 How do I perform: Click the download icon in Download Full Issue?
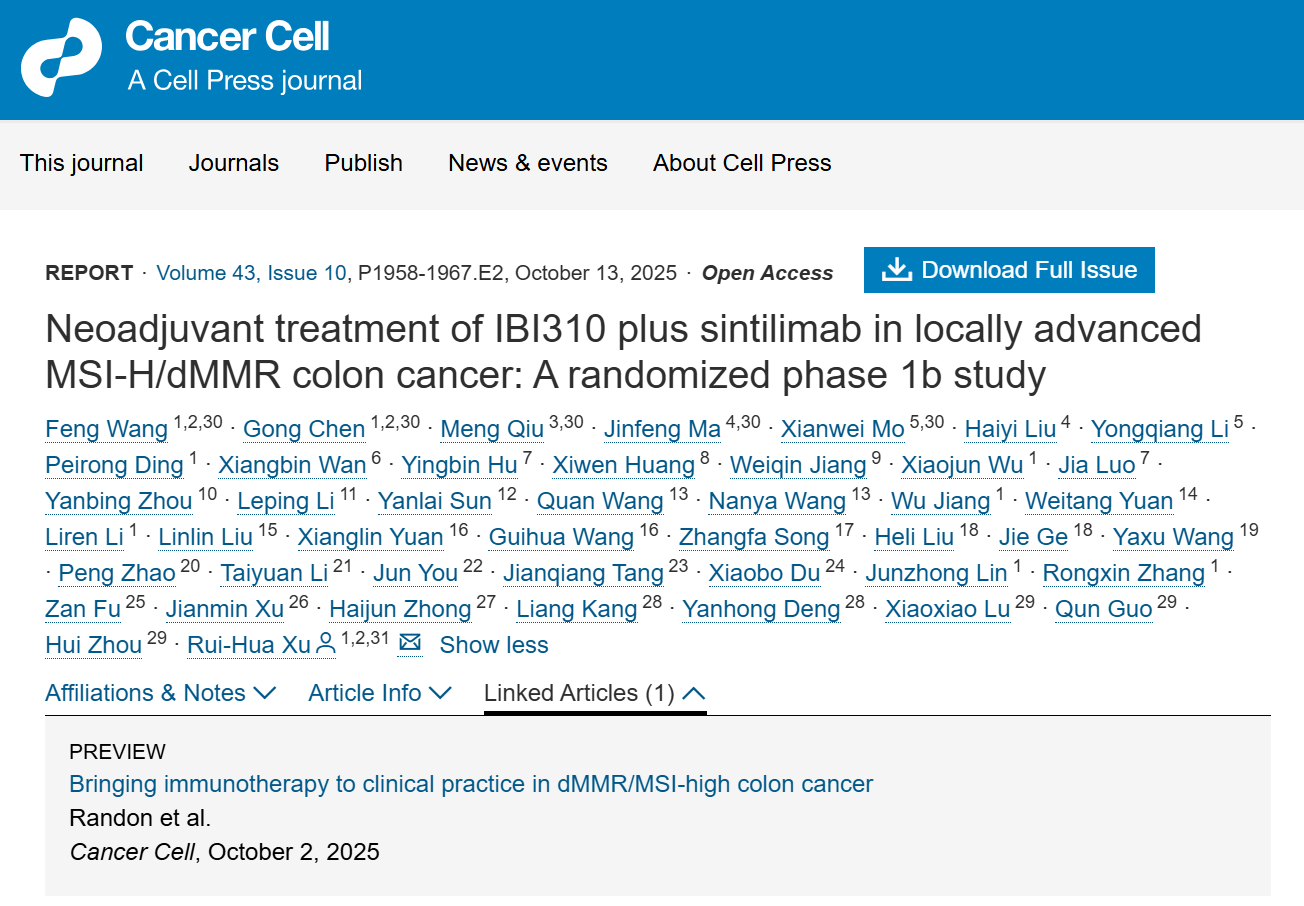pyautogui.click(x=896, y=270)
